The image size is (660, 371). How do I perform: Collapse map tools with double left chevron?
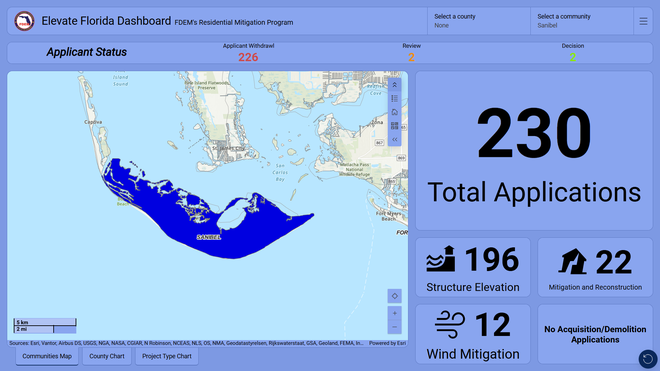click(394, 139)
